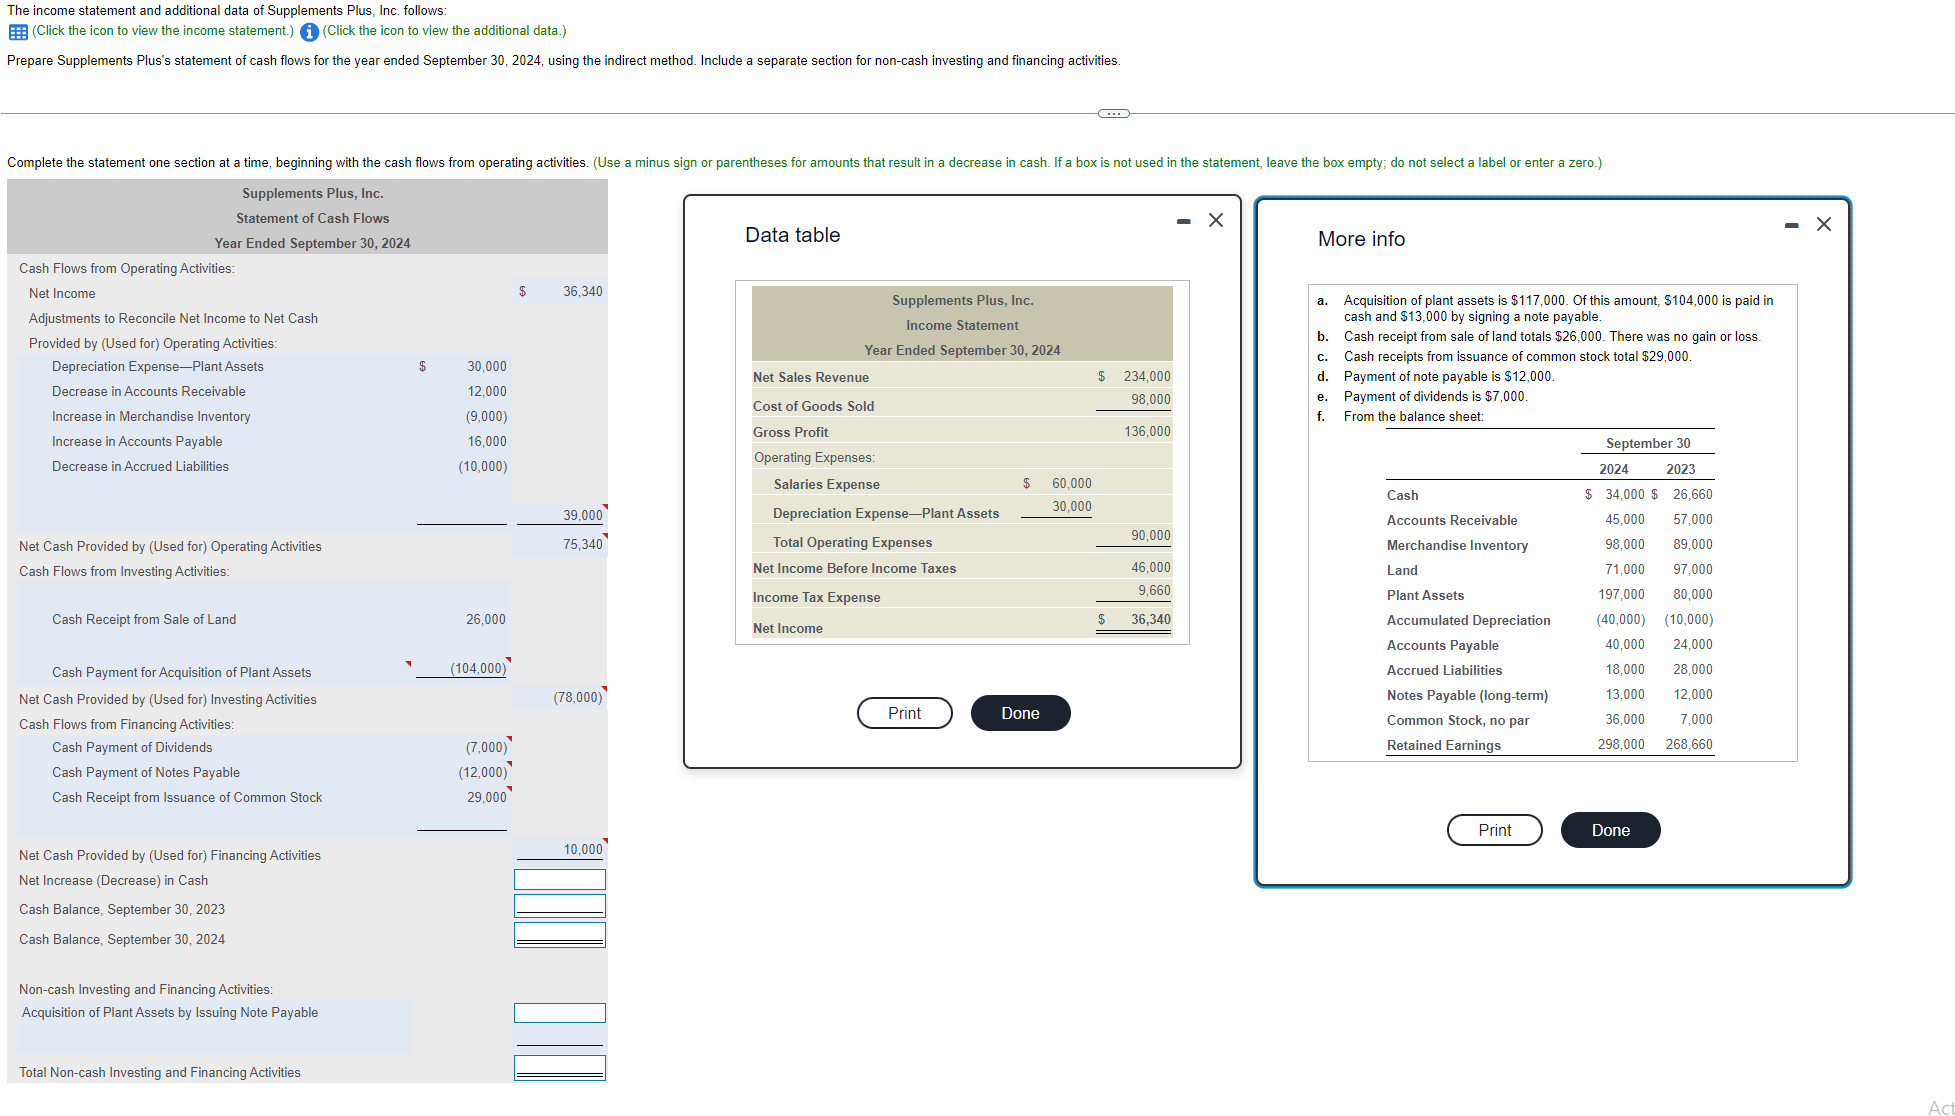Click Done in More info dialog
The image size is (1955, 1116).
click(x=1611, y=830)
